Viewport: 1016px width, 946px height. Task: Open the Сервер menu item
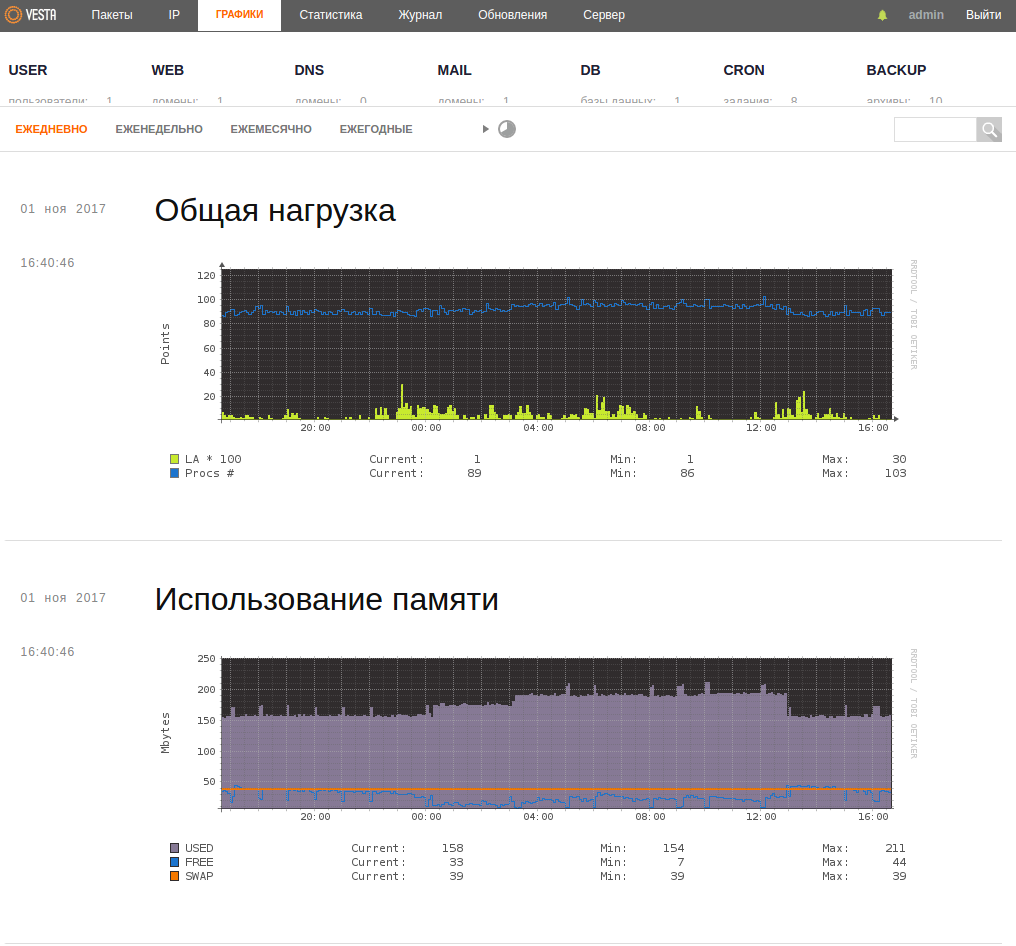(603, 15)
